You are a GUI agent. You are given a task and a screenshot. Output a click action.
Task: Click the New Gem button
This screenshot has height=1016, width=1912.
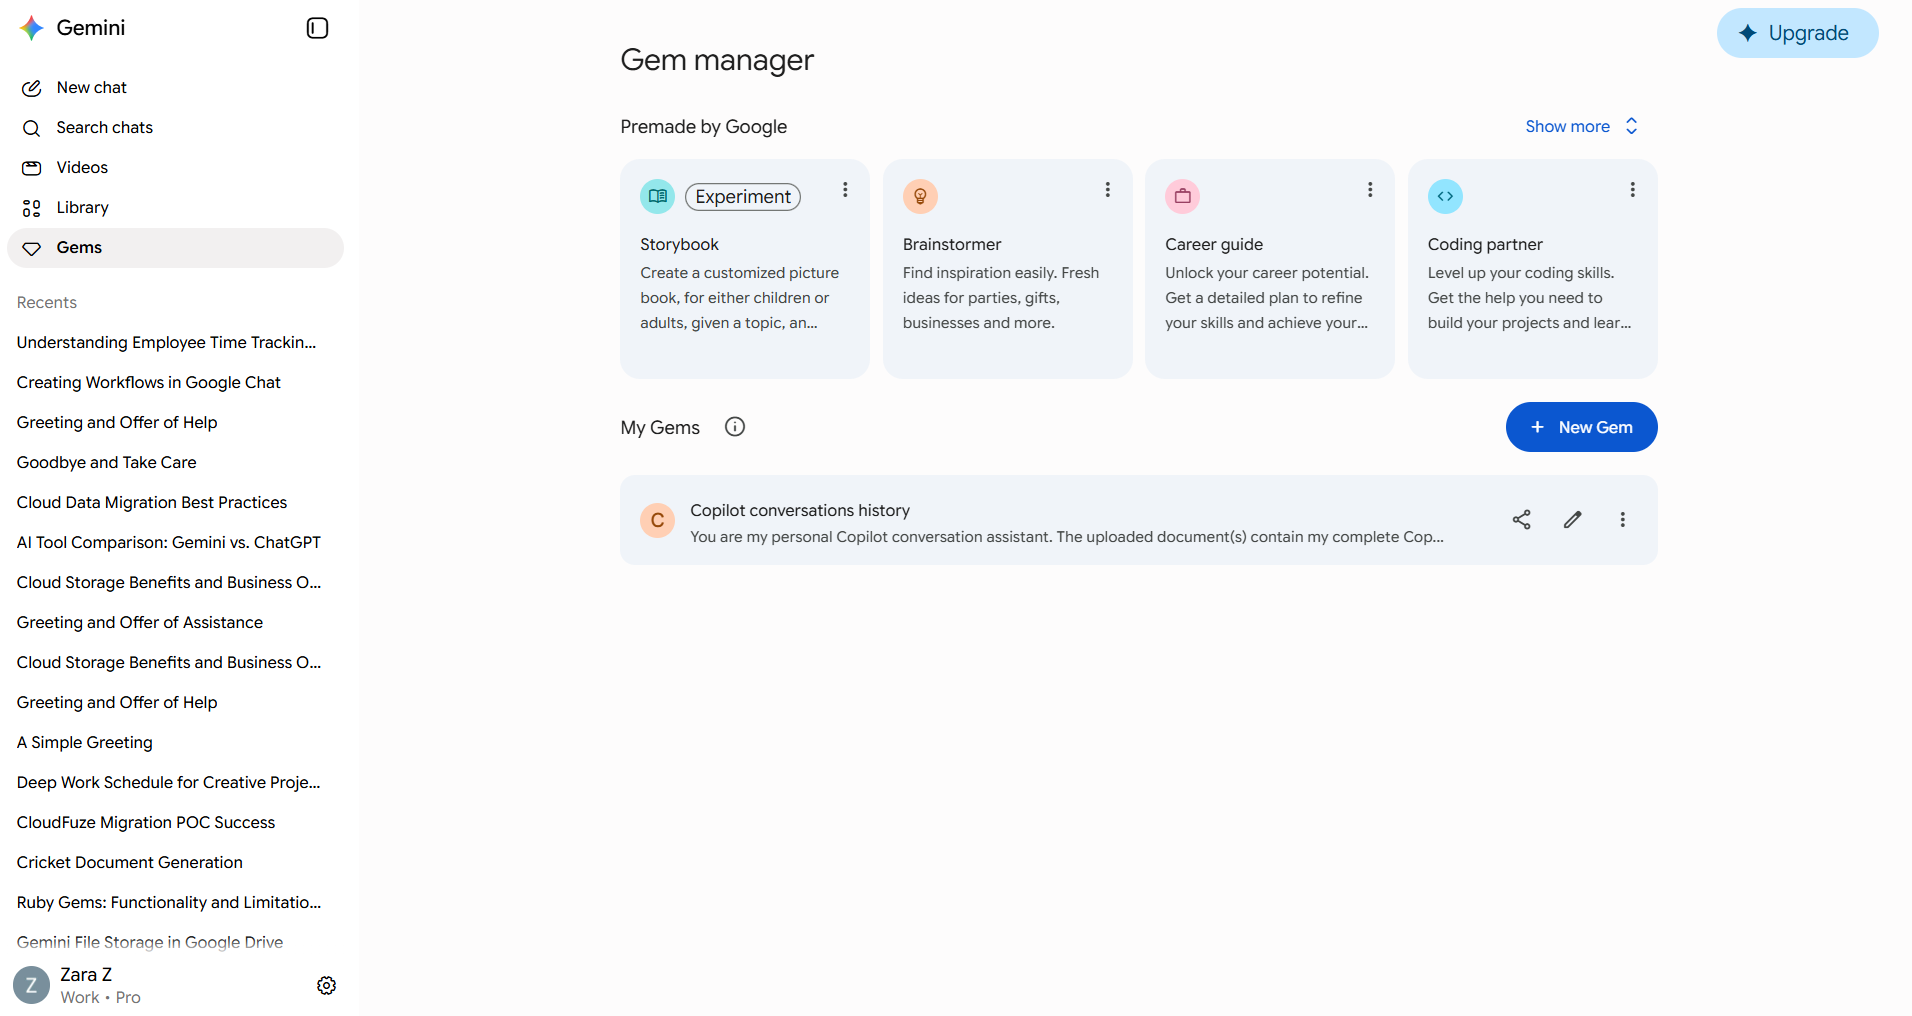pos(1581,427)
